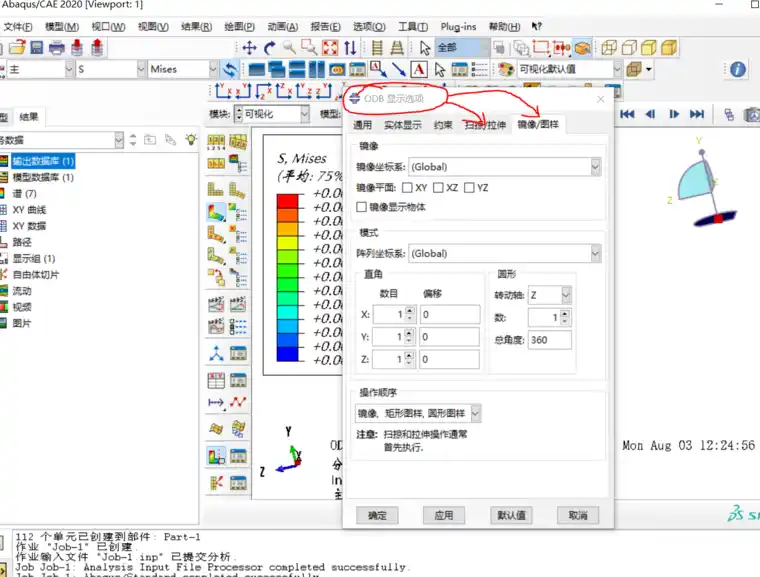760x577 pixels.
Task: Switch to the 通用 tab
Action: pos(362,125)
